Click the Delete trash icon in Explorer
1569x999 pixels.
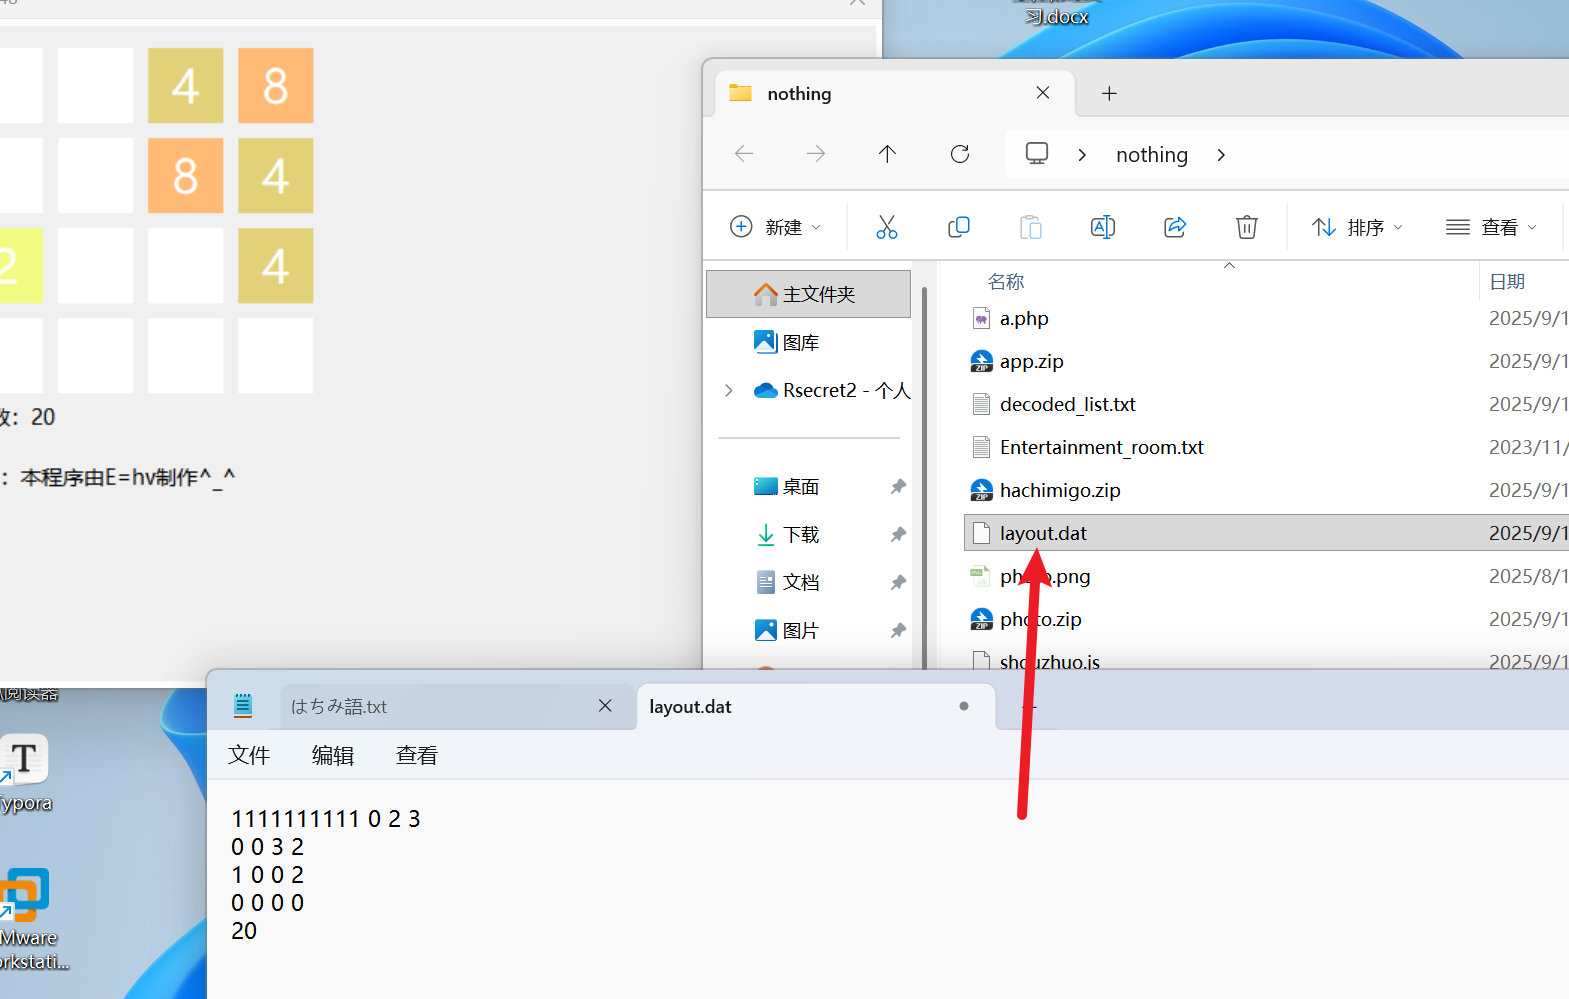pyautogui.click(x=1246, y=227)
